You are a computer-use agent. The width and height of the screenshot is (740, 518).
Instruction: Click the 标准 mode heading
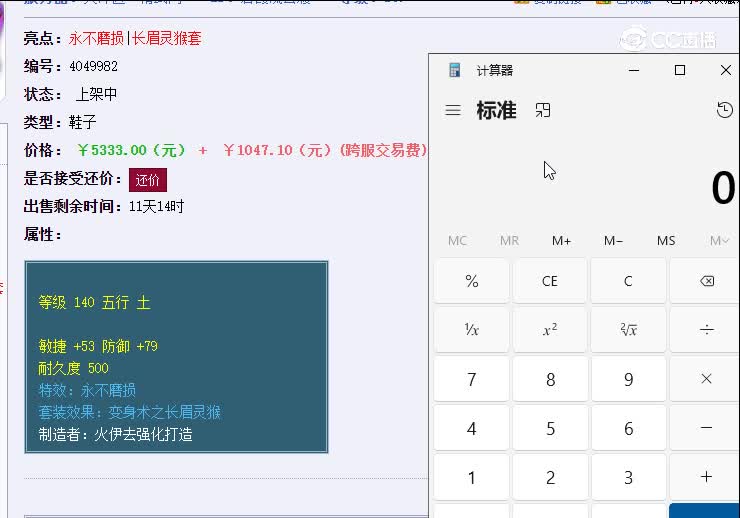point(496,110)
